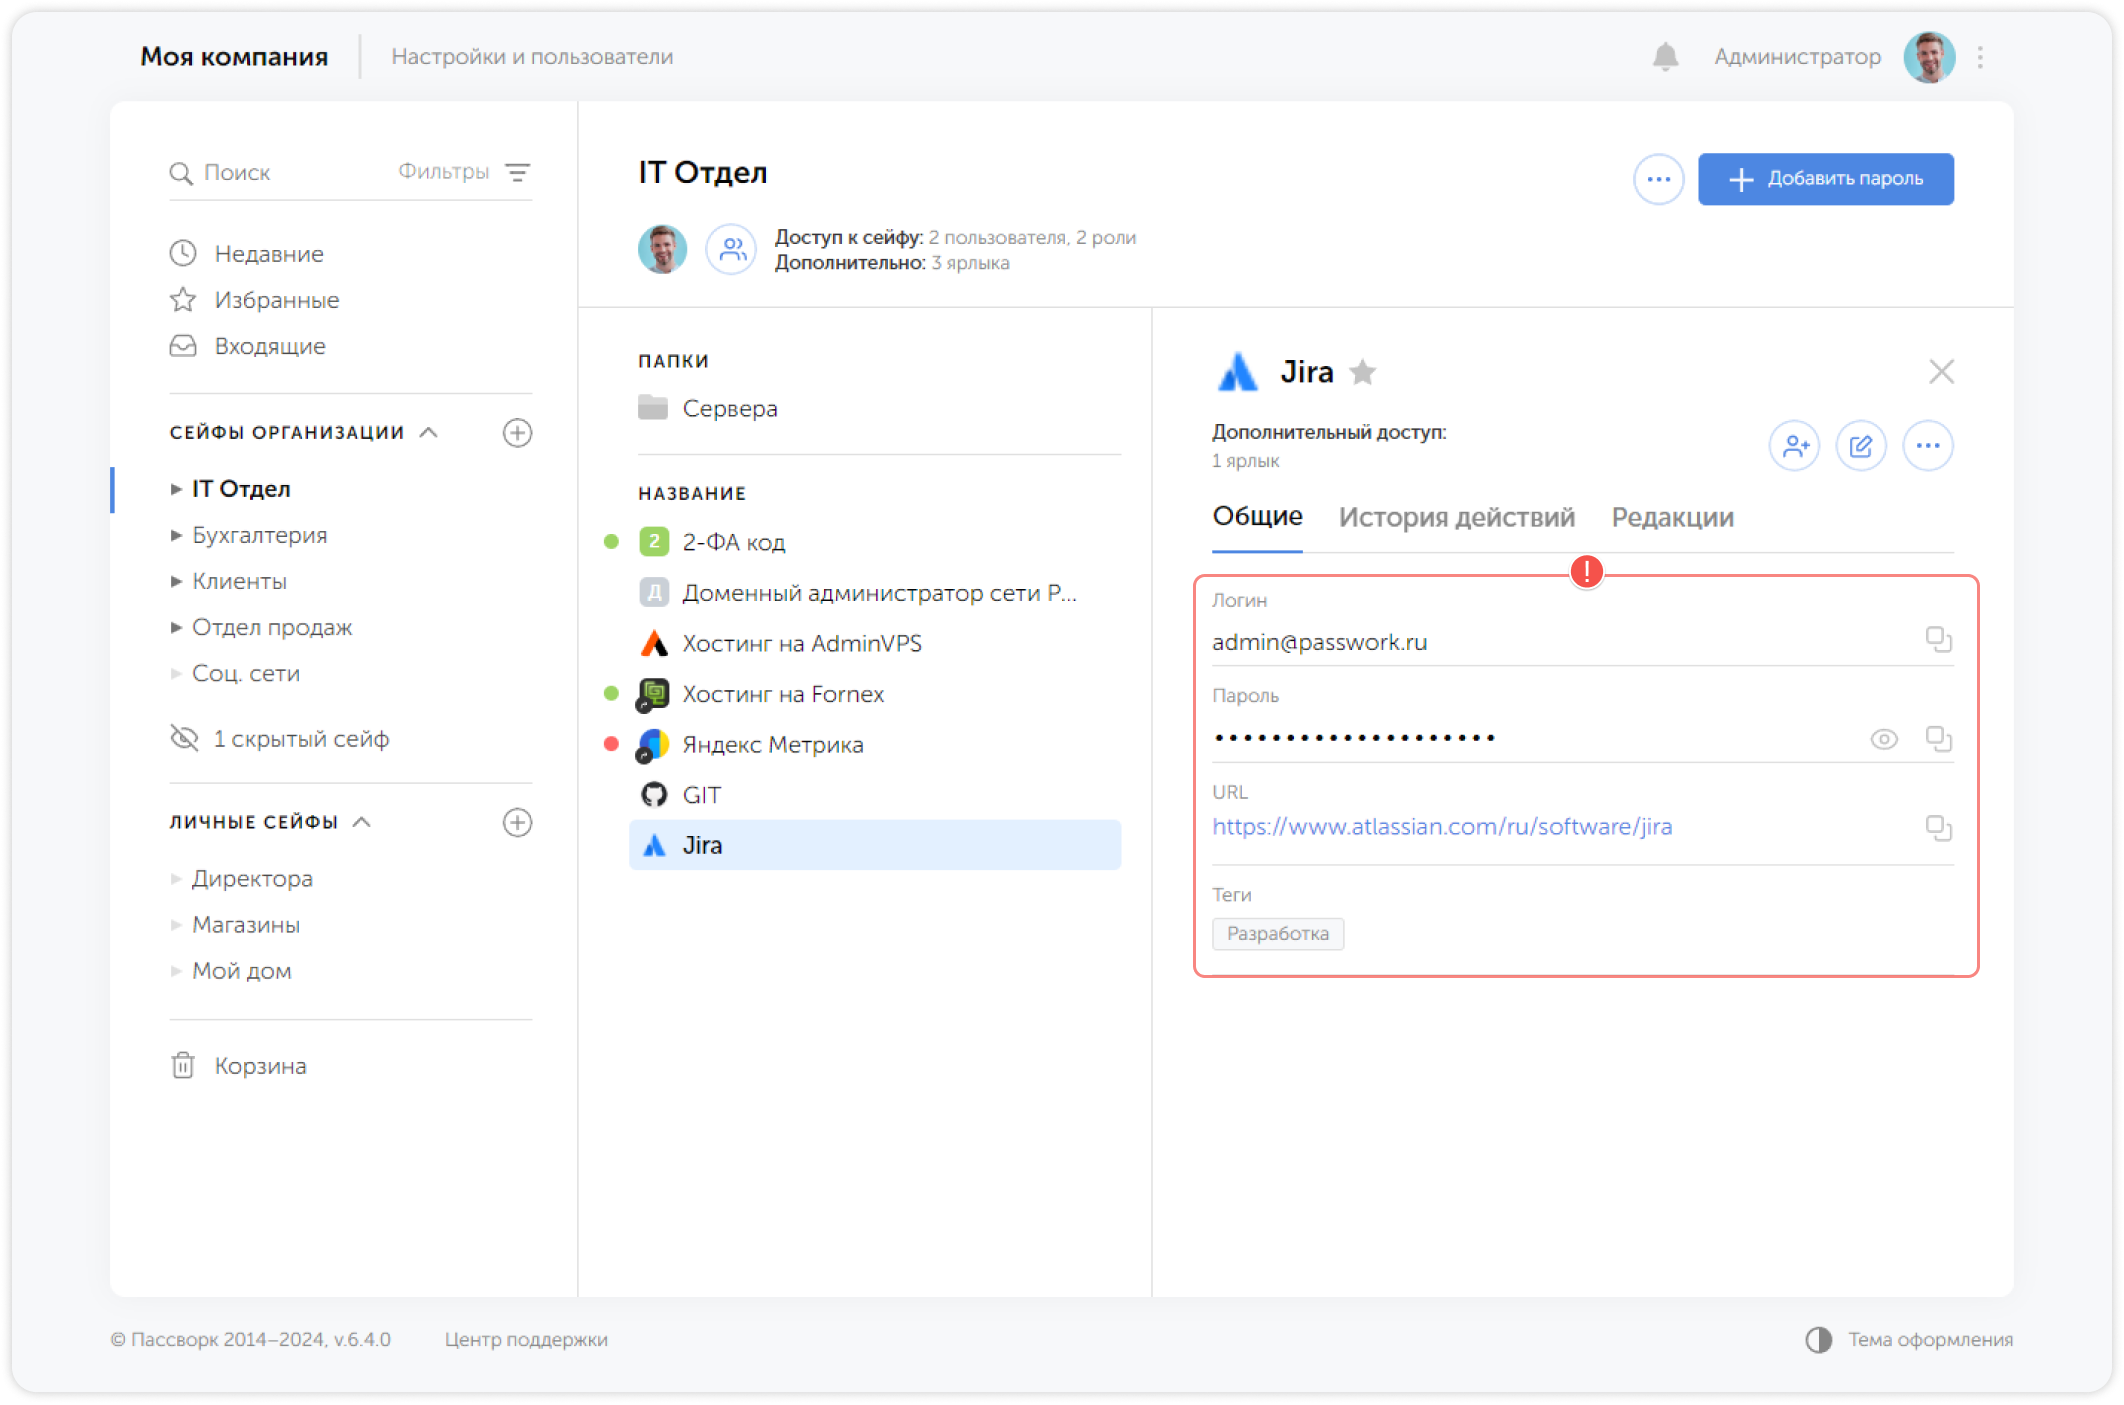
Task: Click the Добавить пароль button
Action: (1825, 179)
